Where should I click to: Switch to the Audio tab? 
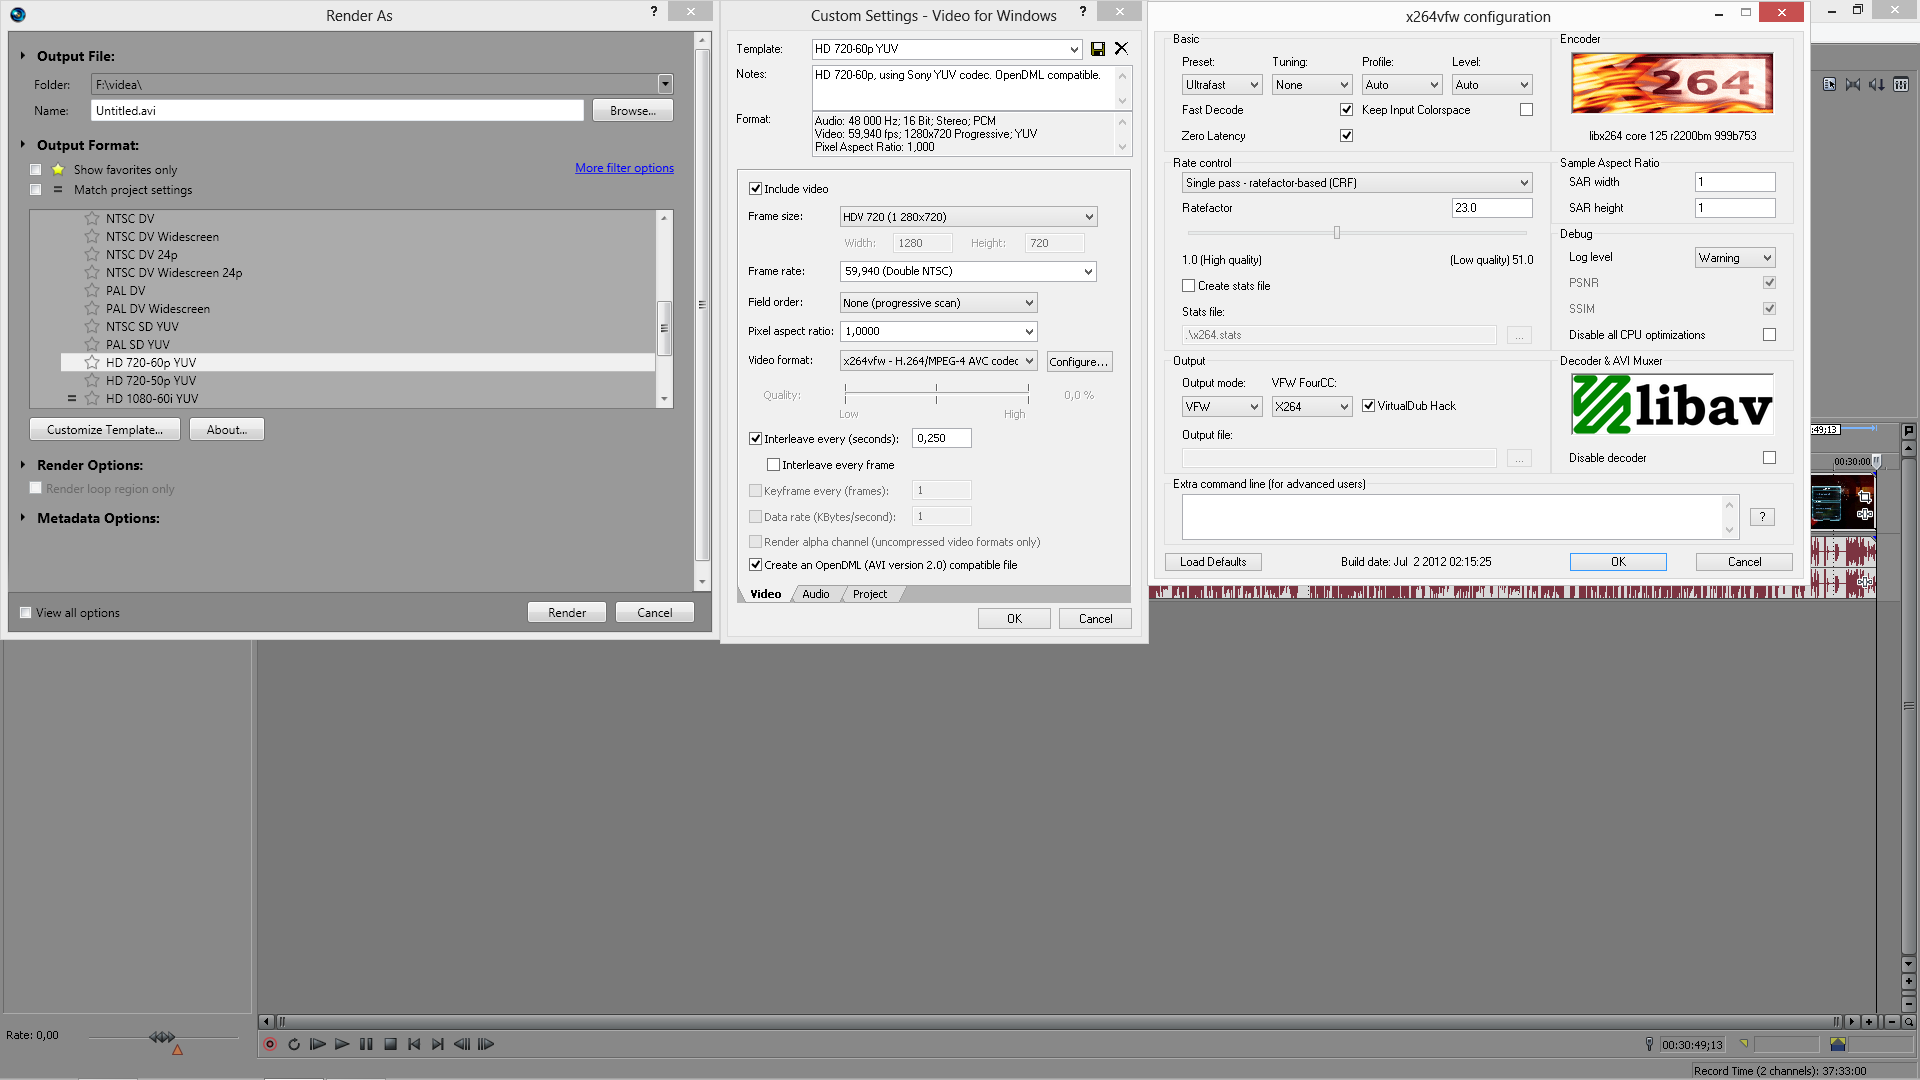coord(816,594)
